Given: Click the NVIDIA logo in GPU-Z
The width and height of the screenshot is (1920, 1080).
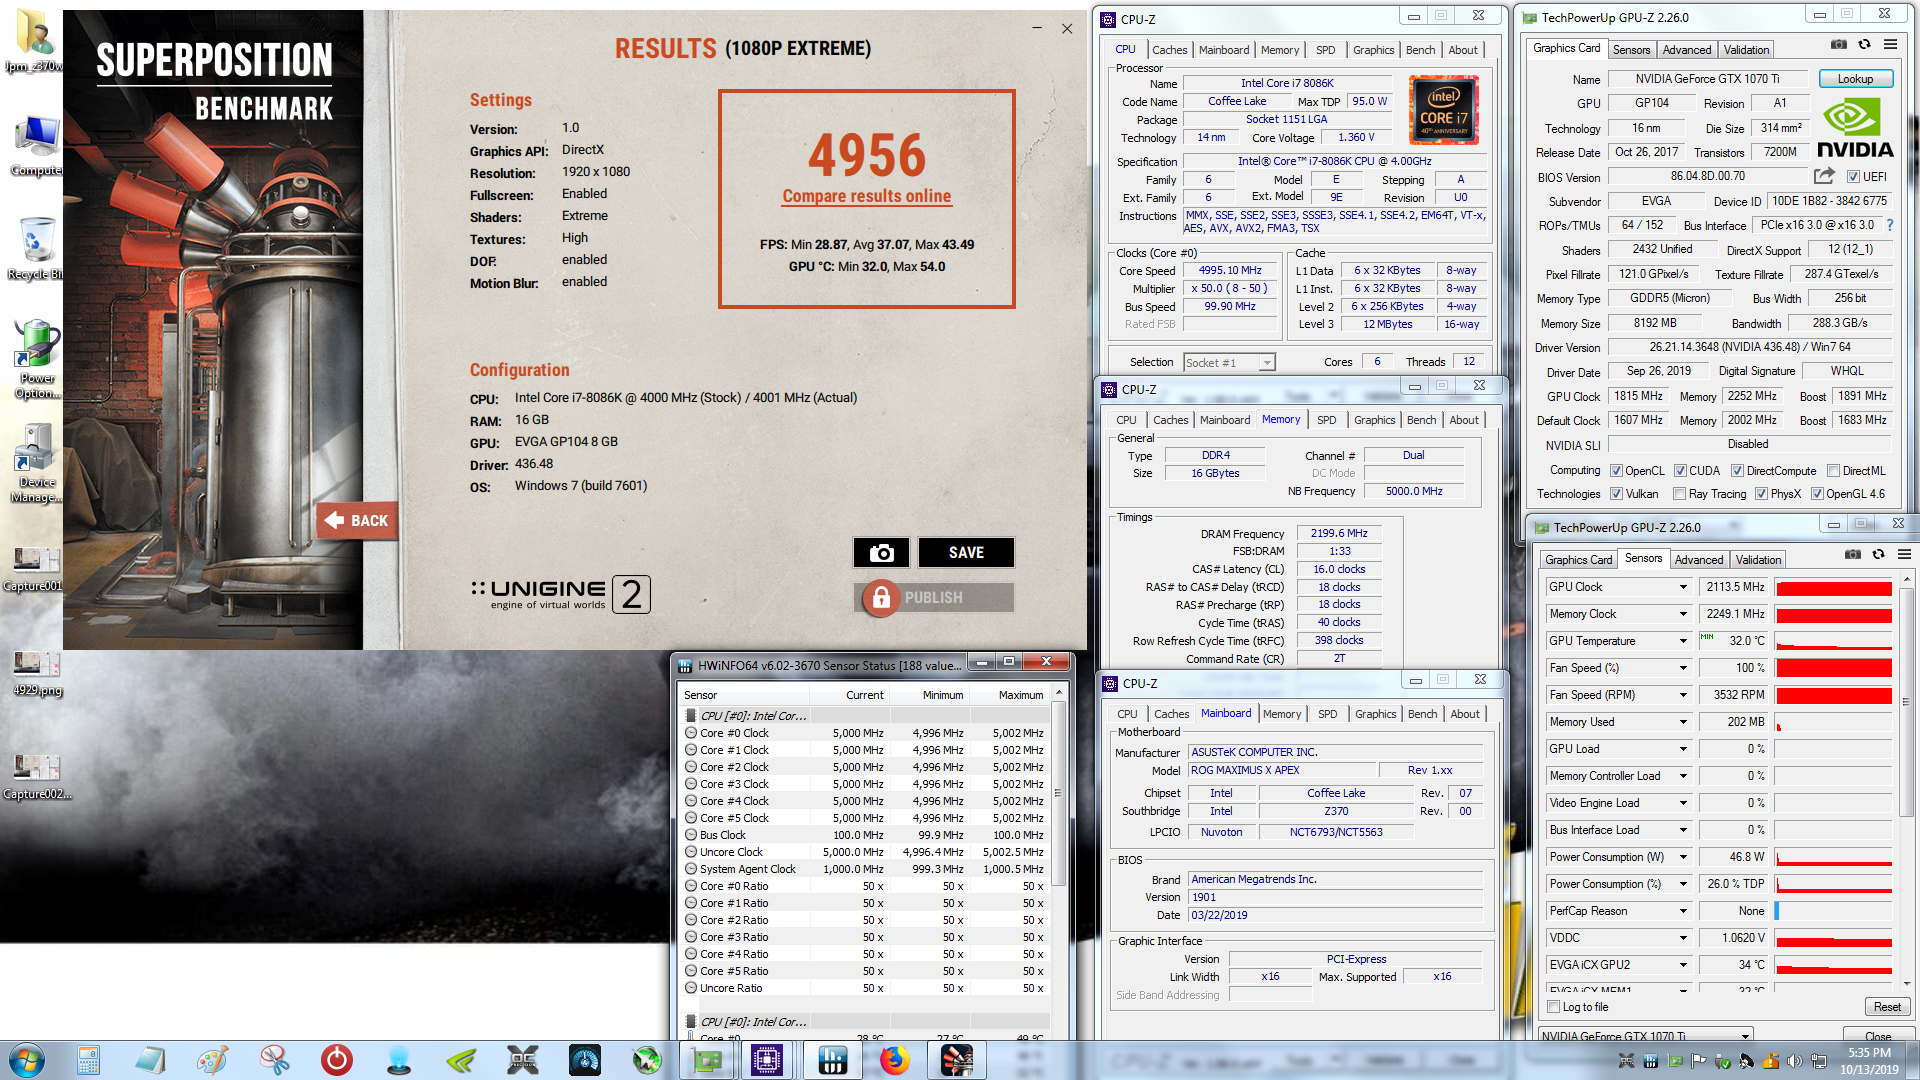Looking at the screenshot, I should click(x=1855, y=129).
